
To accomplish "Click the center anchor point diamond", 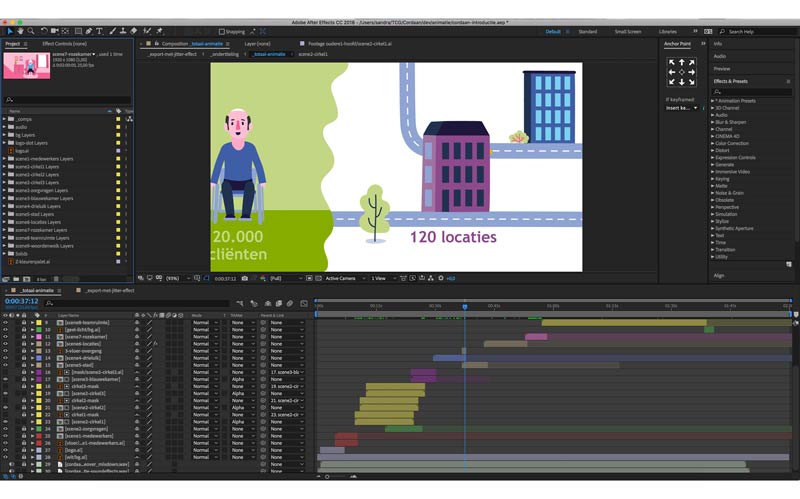I will click(x=682, y=72).
